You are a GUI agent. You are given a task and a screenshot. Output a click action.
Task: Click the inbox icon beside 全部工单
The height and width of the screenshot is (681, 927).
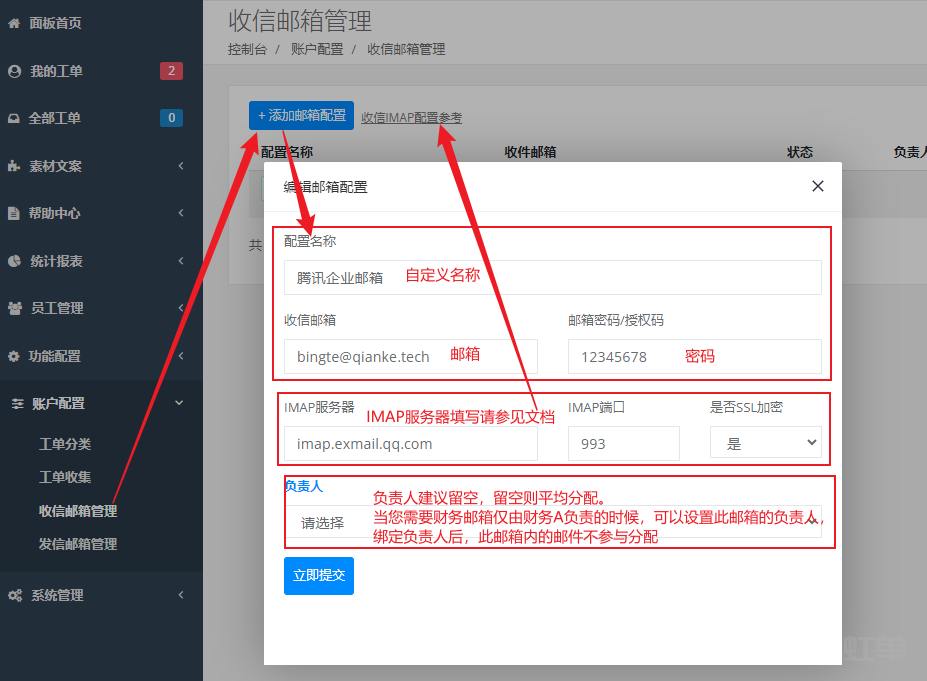tap(14, 118)
